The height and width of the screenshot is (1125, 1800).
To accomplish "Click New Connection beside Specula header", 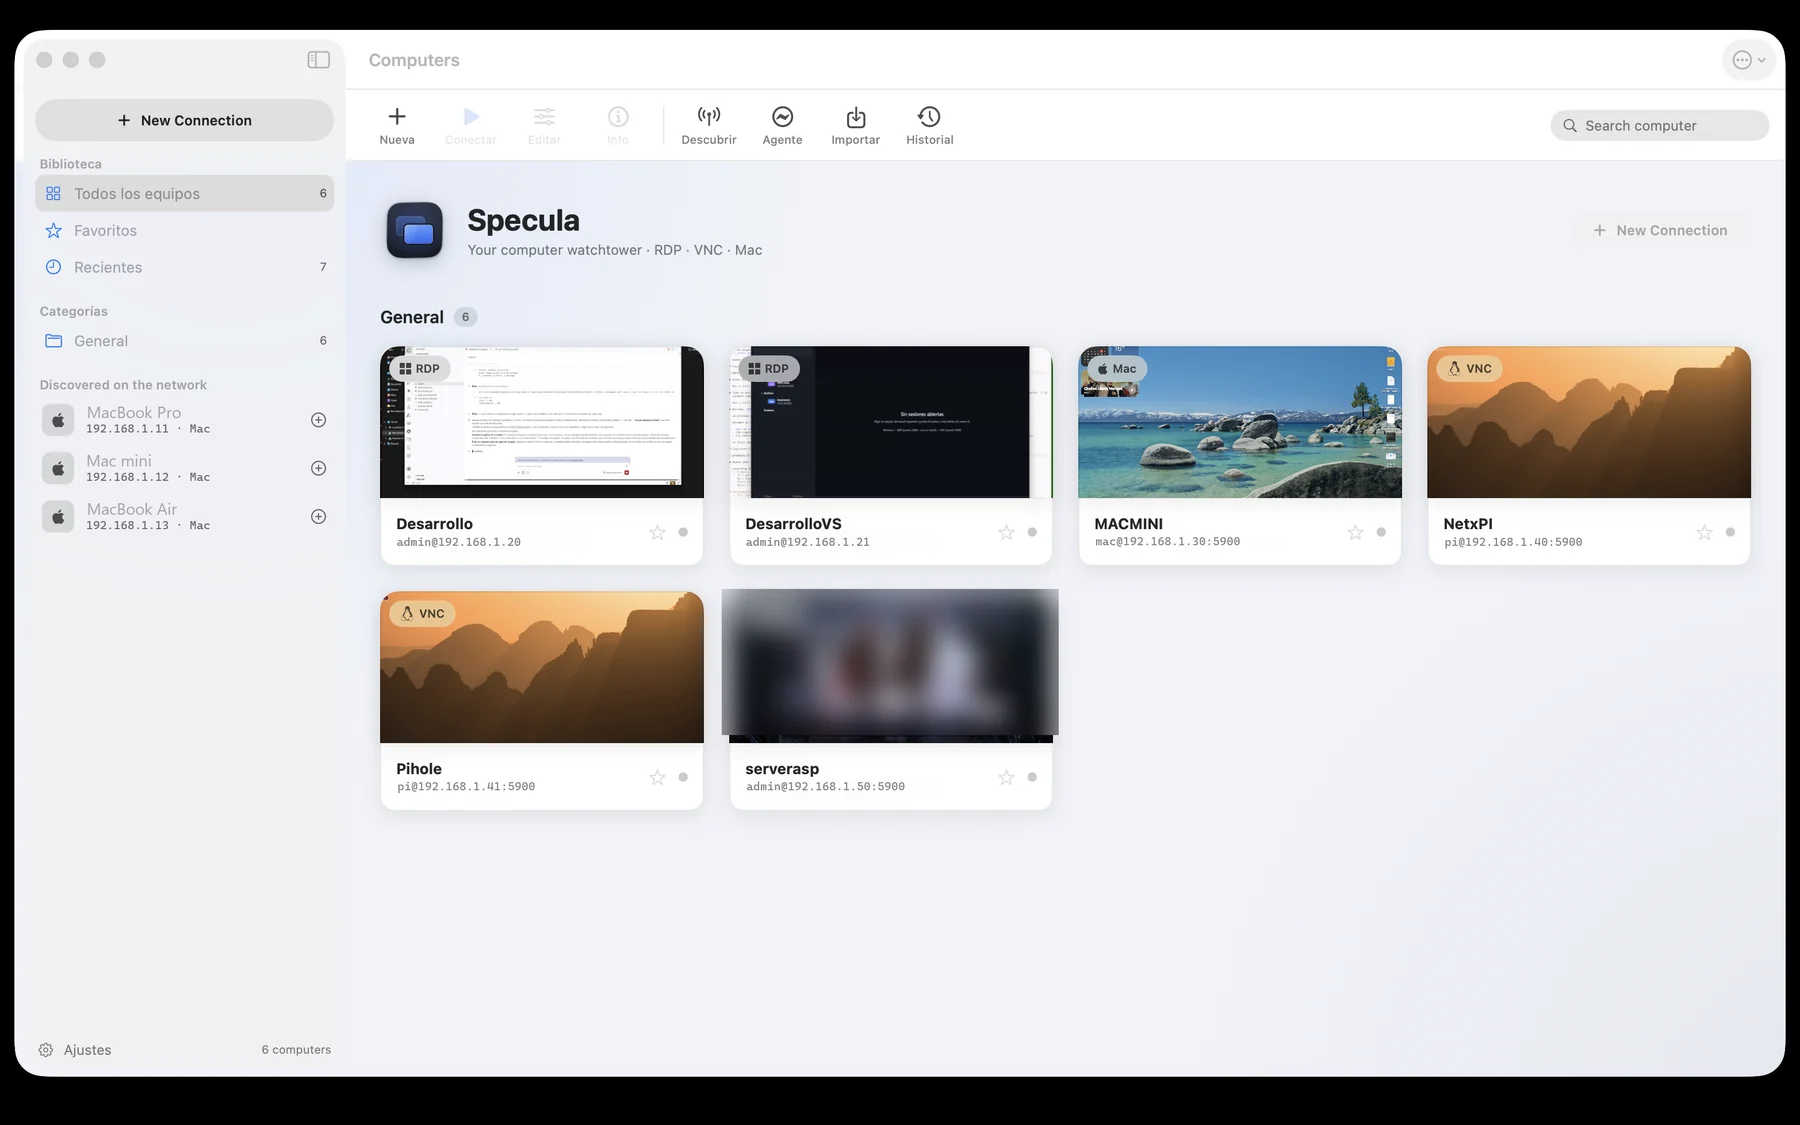I will pos(1660,230).
